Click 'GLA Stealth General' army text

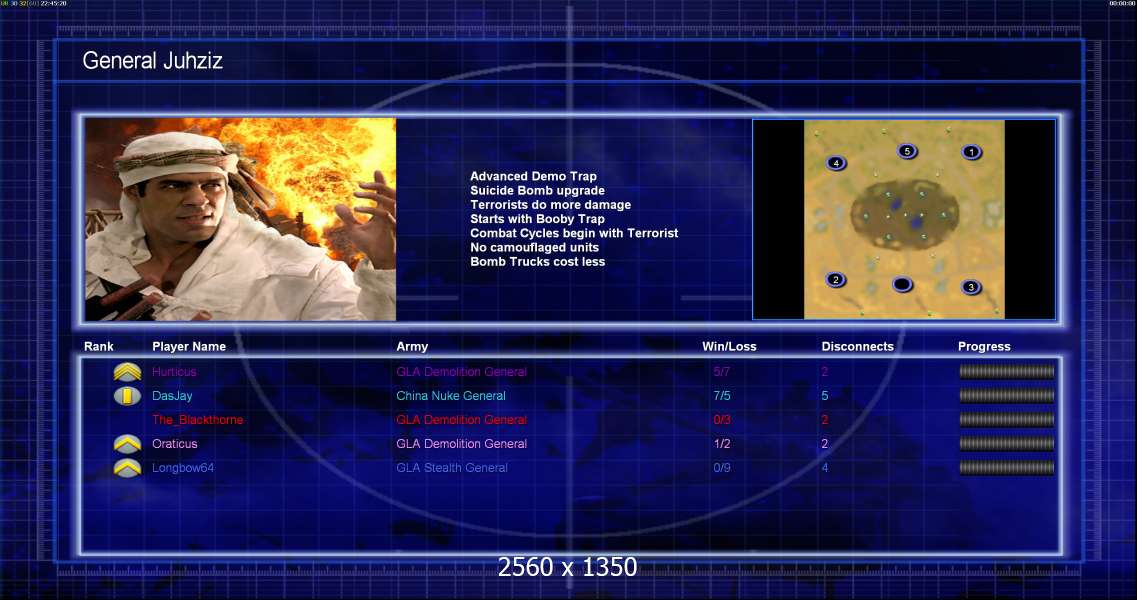click(x=452, y=468)
